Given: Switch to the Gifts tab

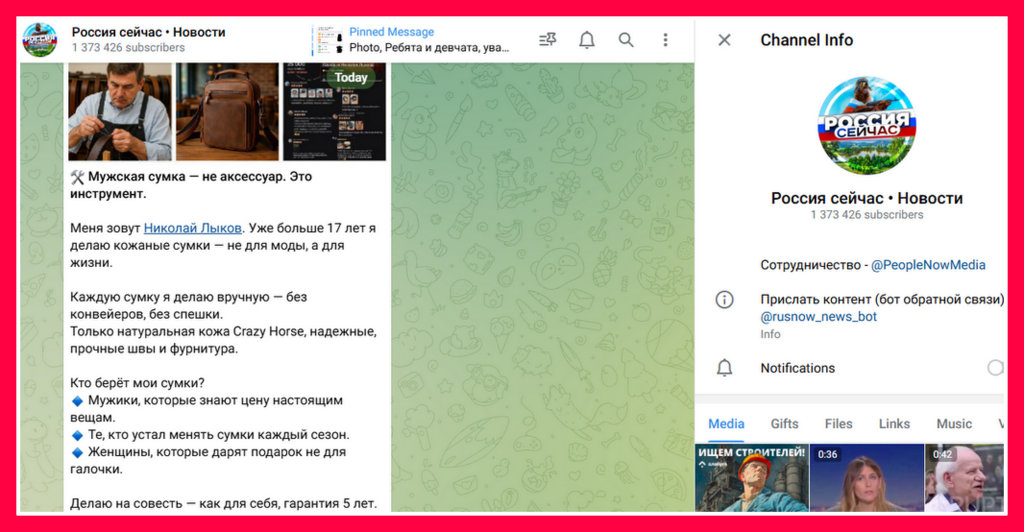Looking at the screenshot, I should (784, 424).
